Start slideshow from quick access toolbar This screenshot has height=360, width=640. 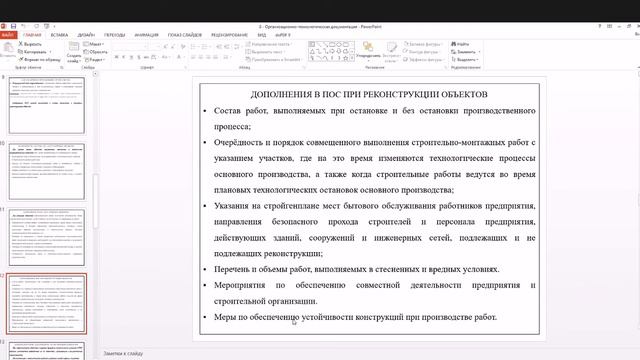tap(46, 26)
